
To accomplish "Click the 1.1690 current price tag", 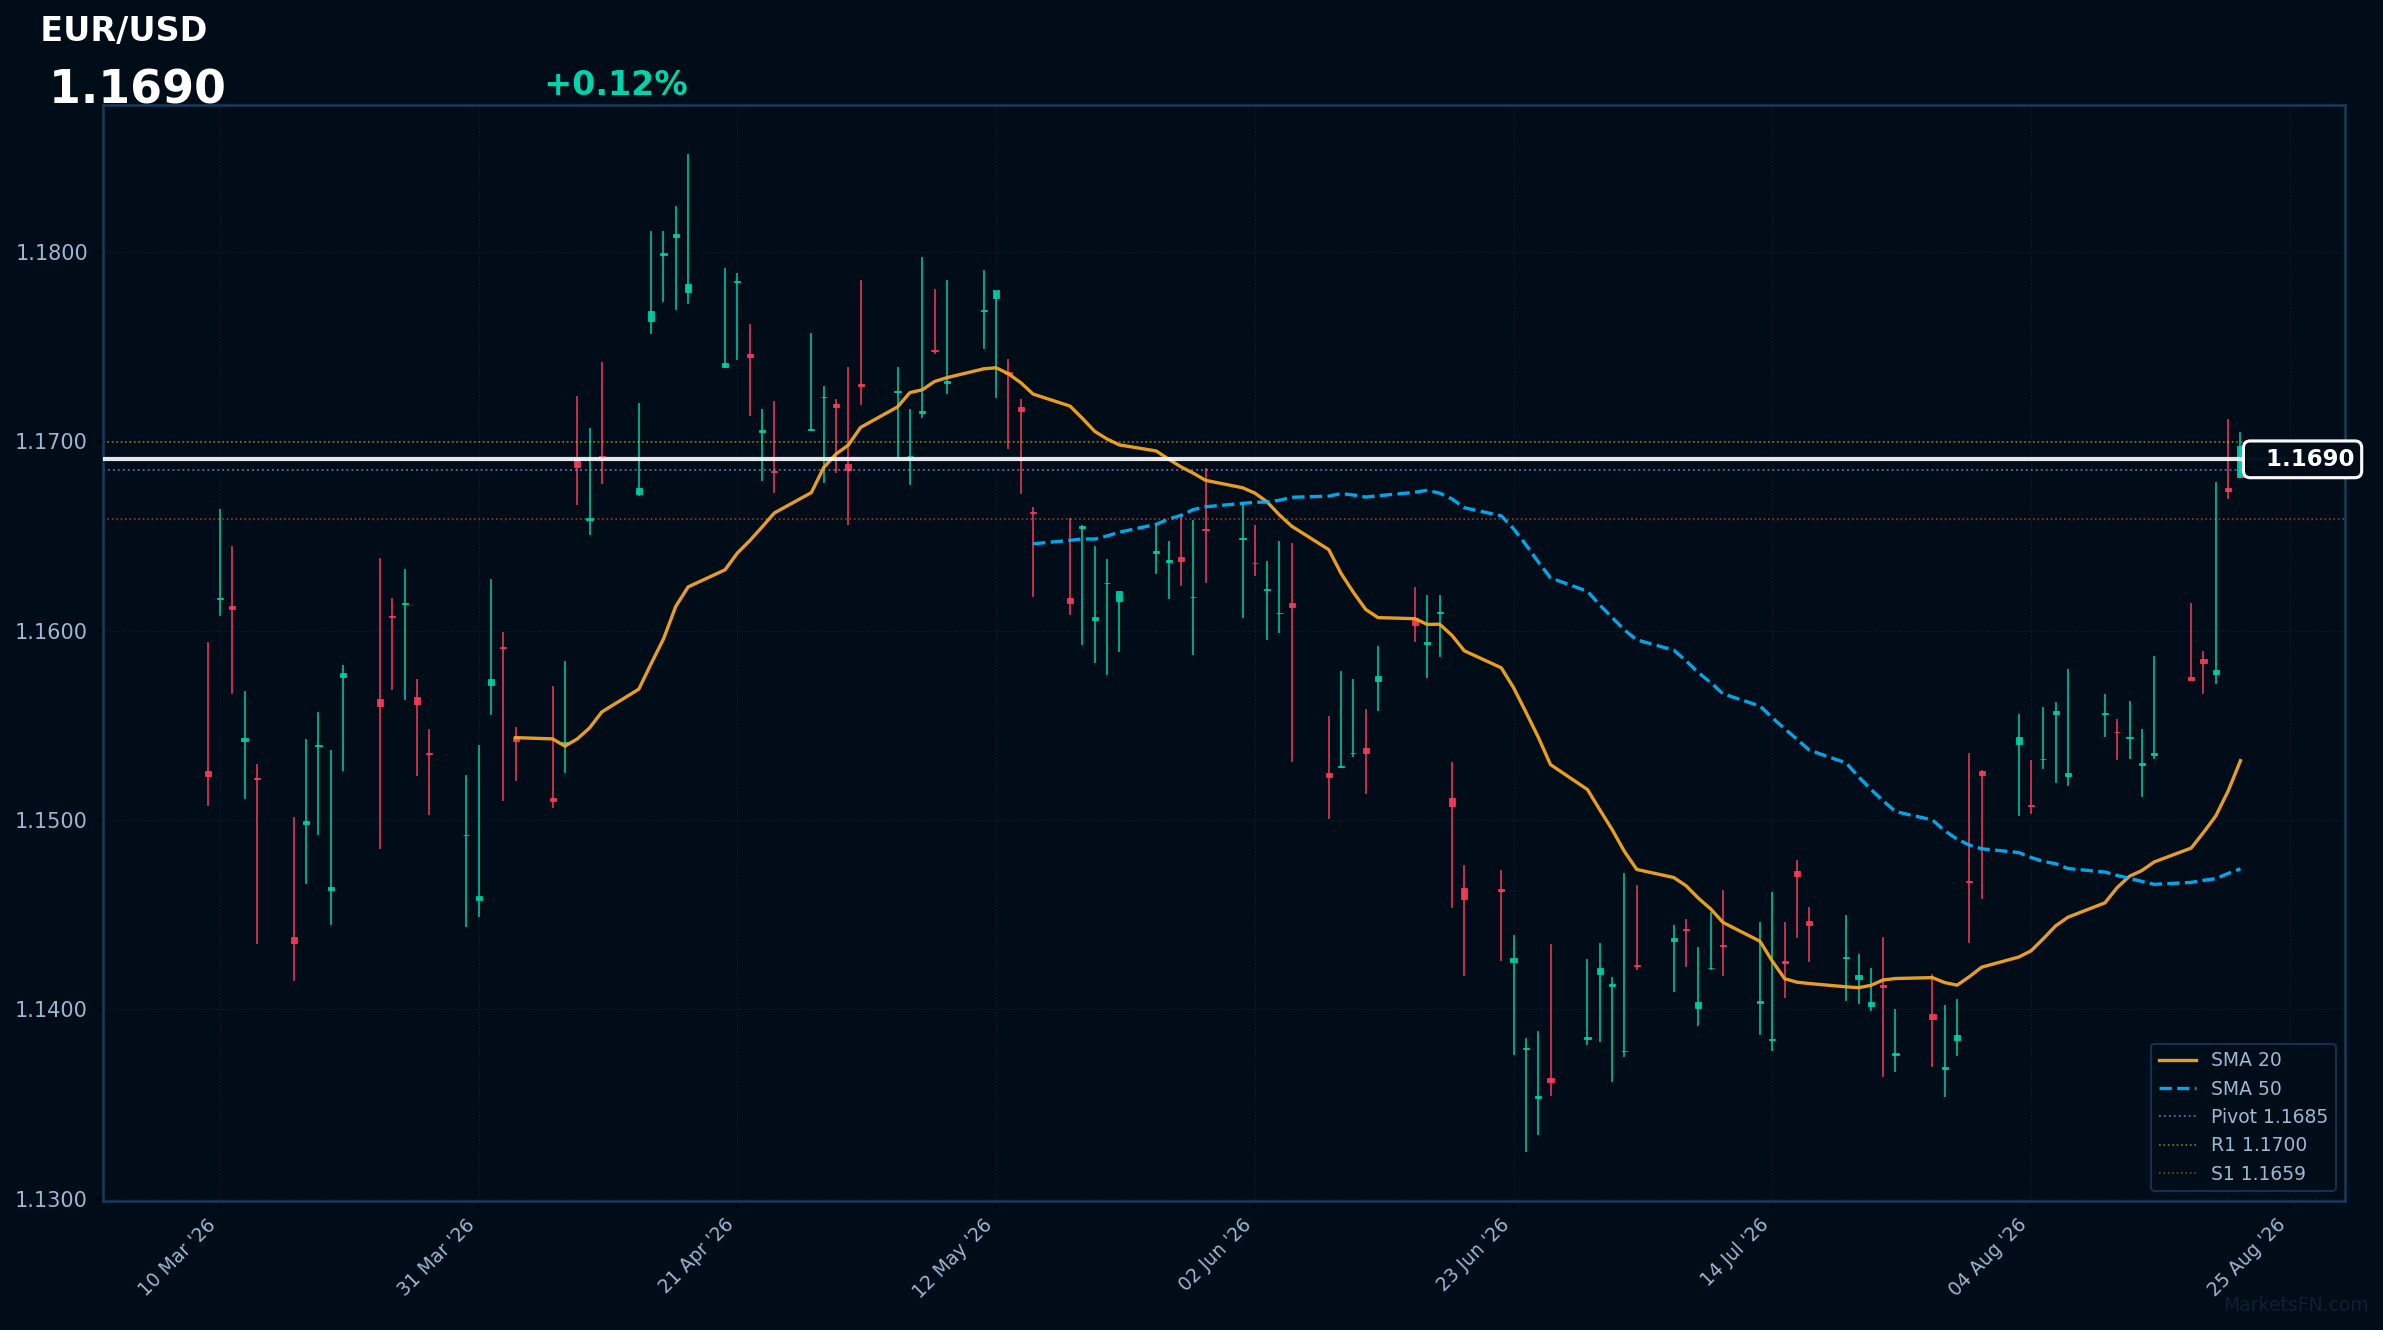I will pos(2302,459).
